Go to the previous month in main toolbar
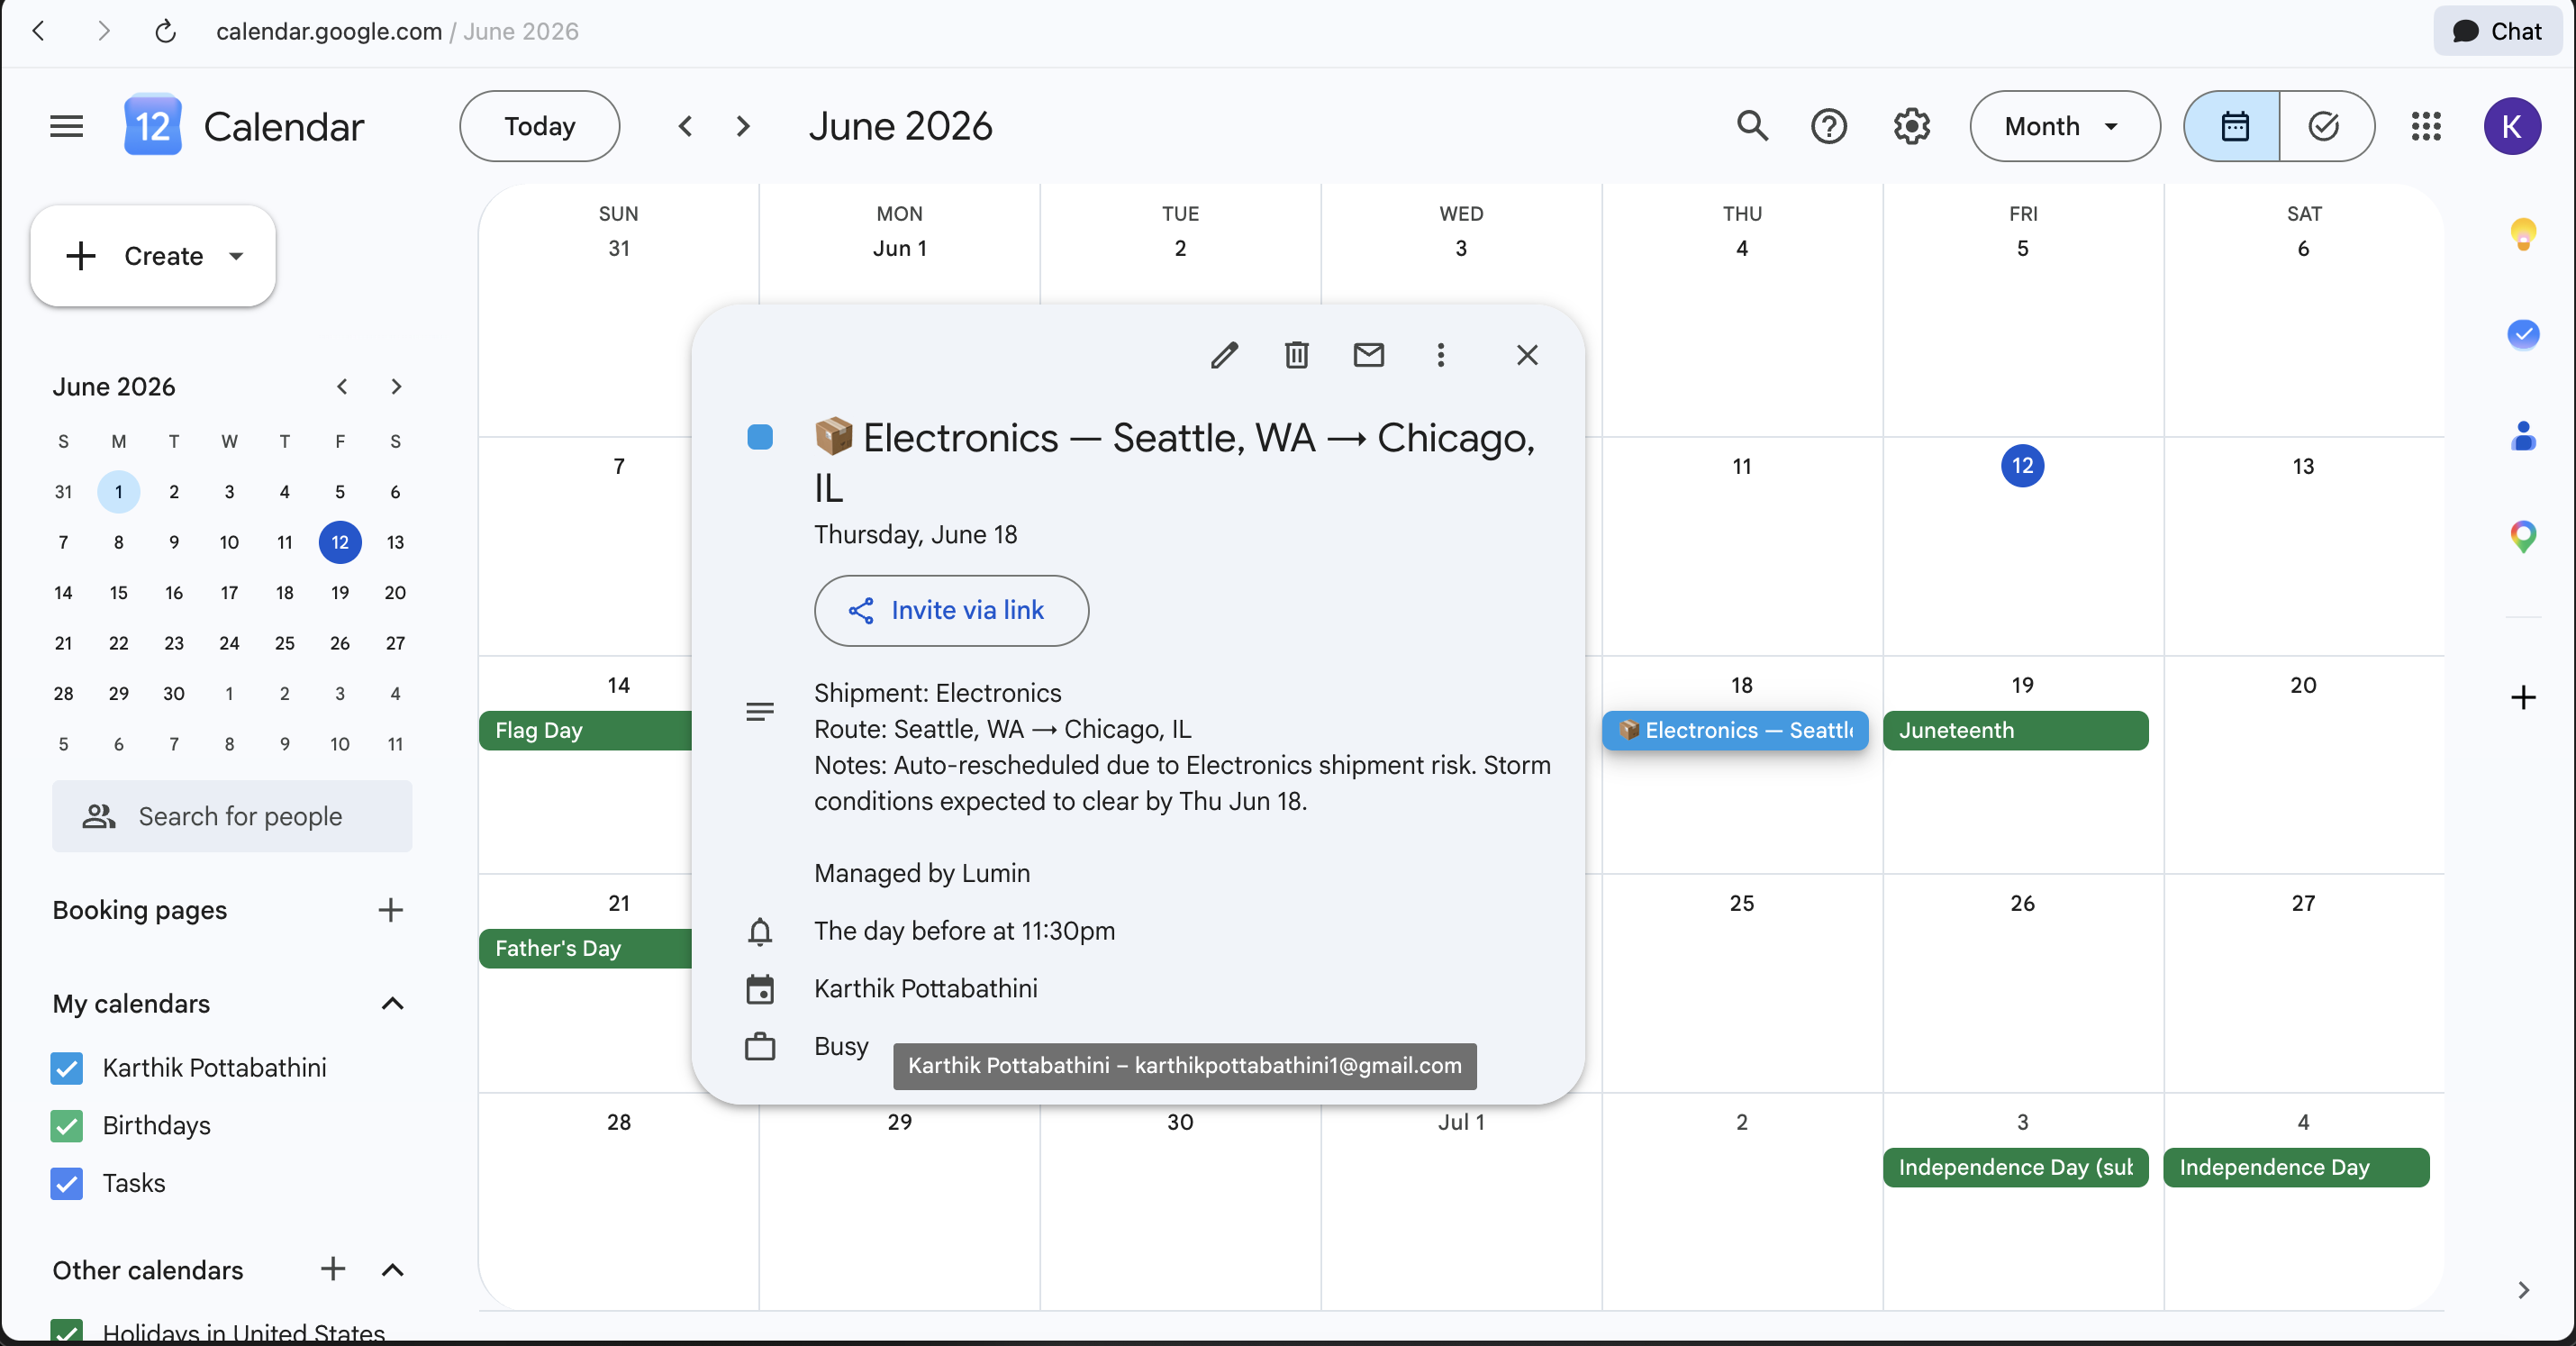Viewport: 2576px width, 1346px height. [x=685, y=126]
